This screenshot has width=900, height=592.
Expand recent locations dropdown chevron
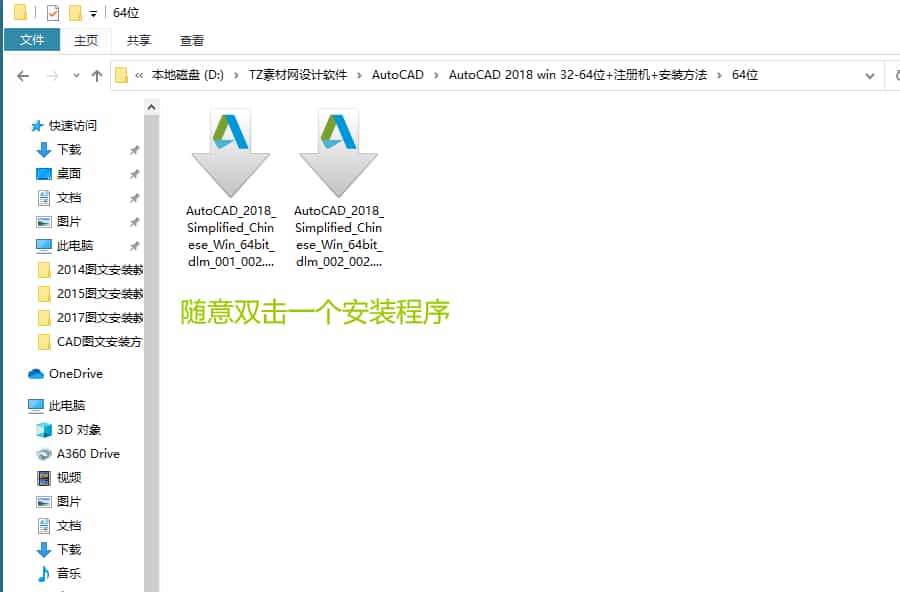[76, 76]
